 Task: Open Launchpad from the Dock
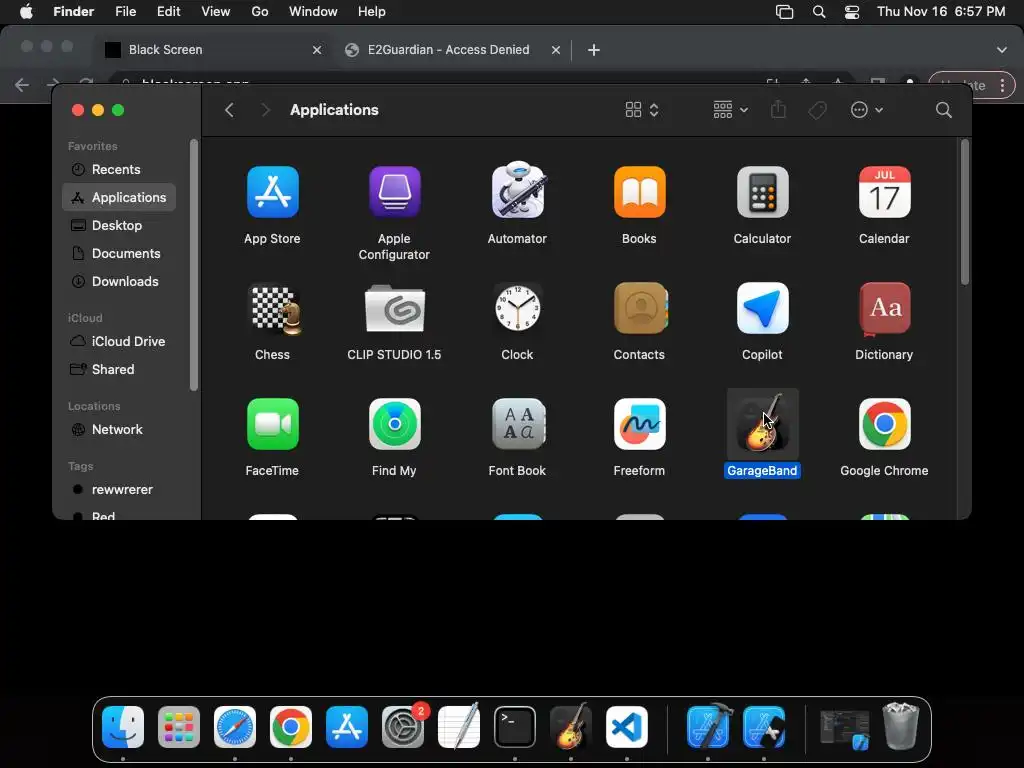tap(179, 727)
